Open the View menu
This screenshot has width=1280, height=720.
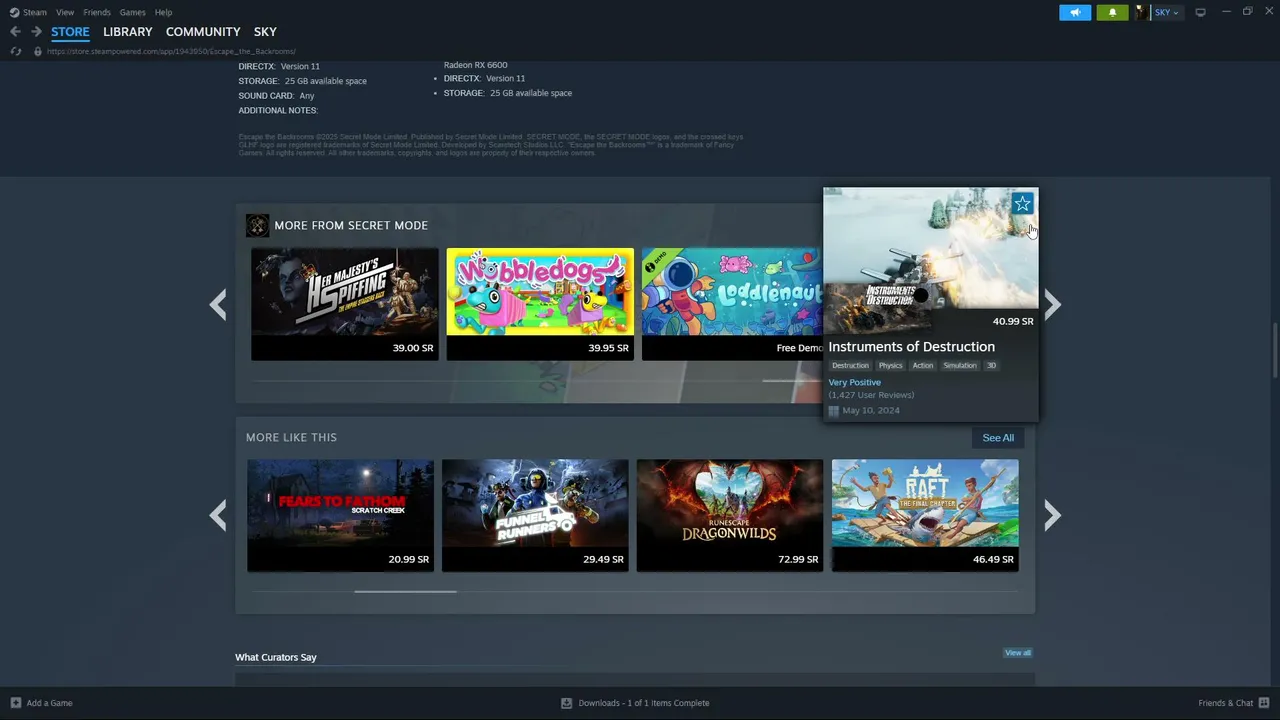(x=65, y=12)
